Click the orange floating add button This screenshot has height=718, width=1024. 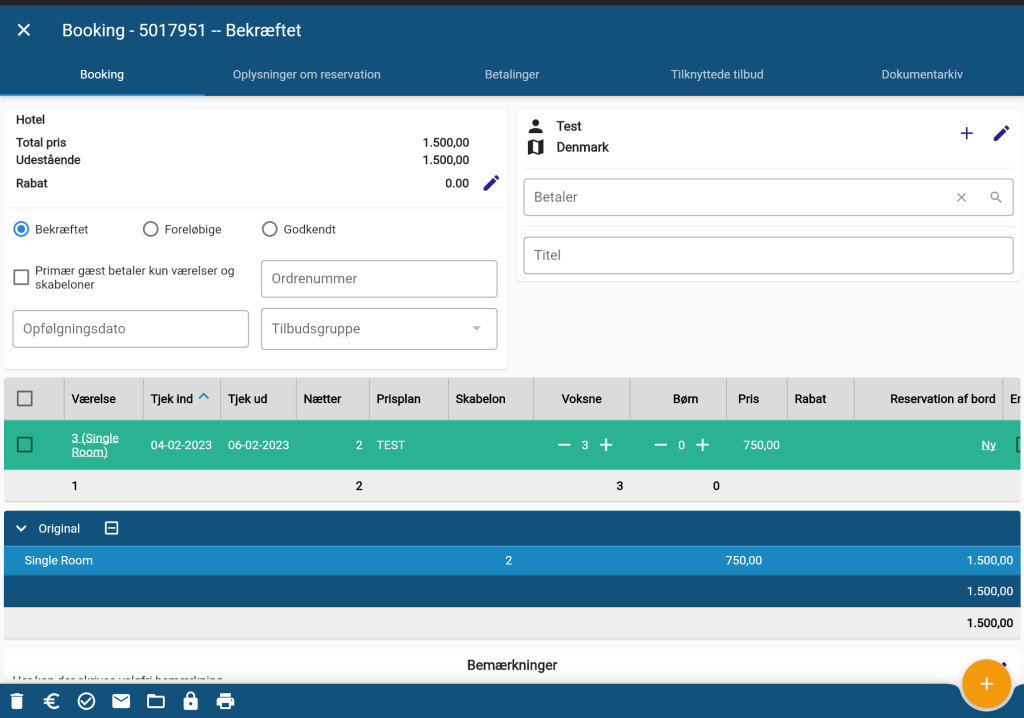tap(986, 683)
